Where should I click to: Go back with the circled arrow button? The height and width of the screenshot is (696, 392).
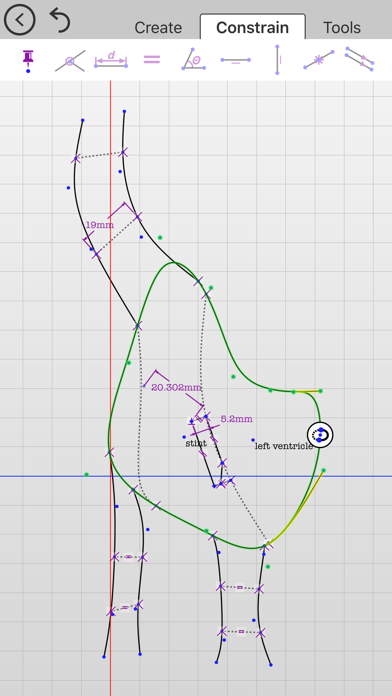[20, 20]
